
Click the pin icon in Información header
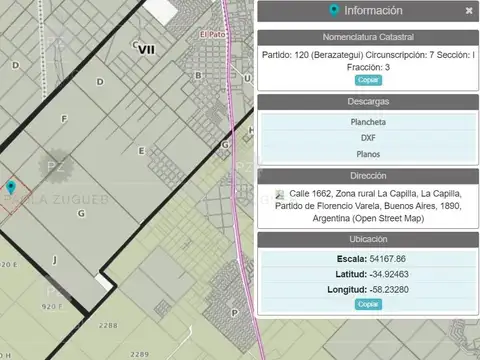[x=334, y=11]
